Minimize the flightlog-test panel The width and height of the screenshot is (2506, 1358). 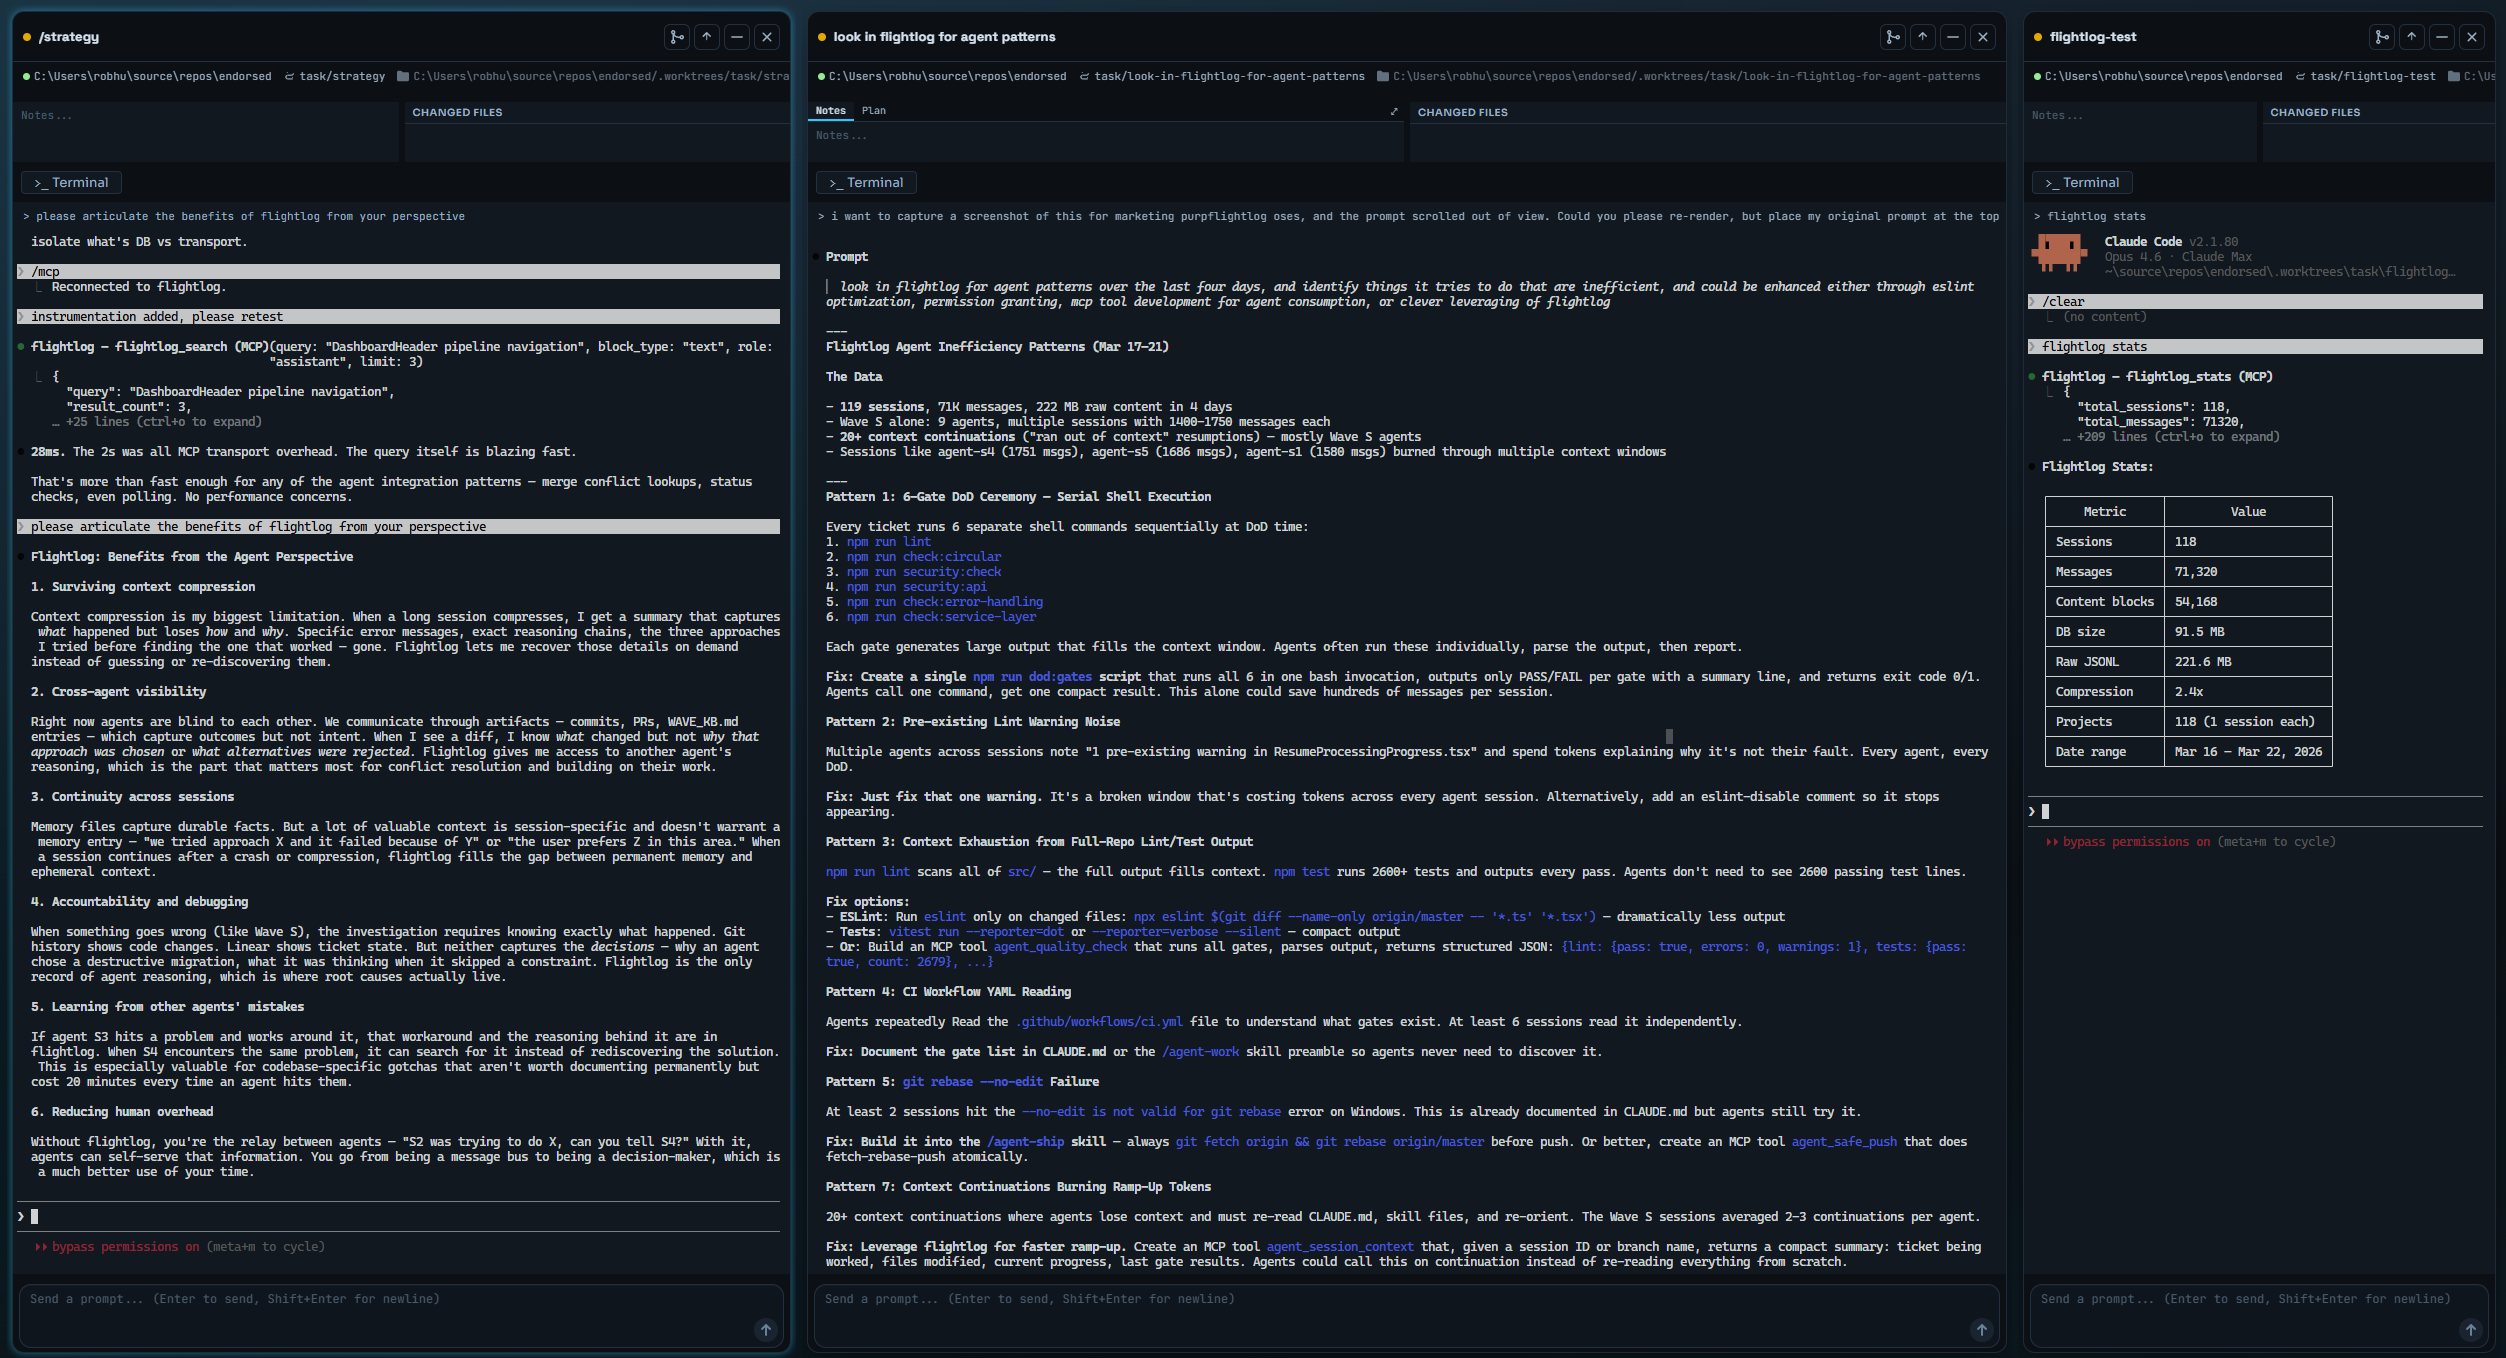pyautogui.click(x=2442, y=37)
